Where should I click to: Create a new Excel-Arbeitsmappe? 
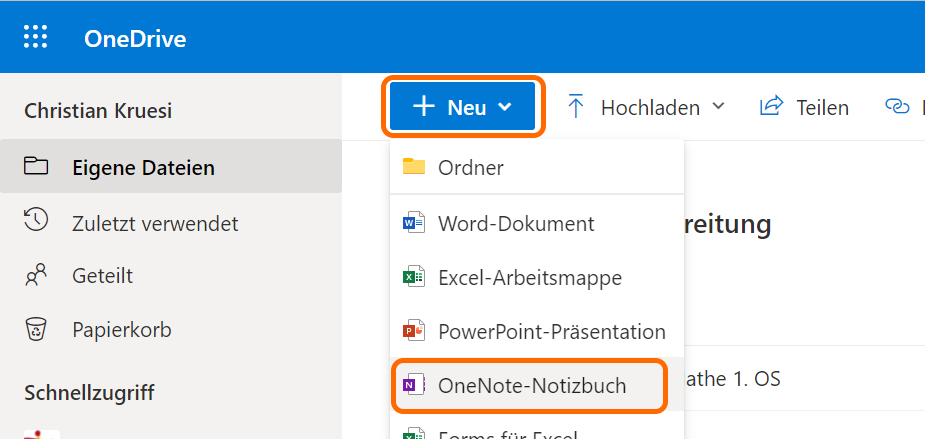(x=530, y=277)
